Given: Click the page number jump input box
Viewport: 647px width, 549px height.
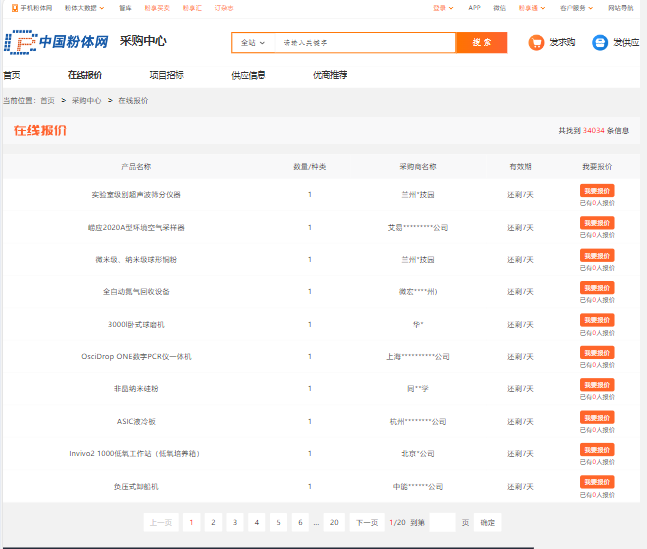Looking at the screenshot, I should tap(442, 522).
